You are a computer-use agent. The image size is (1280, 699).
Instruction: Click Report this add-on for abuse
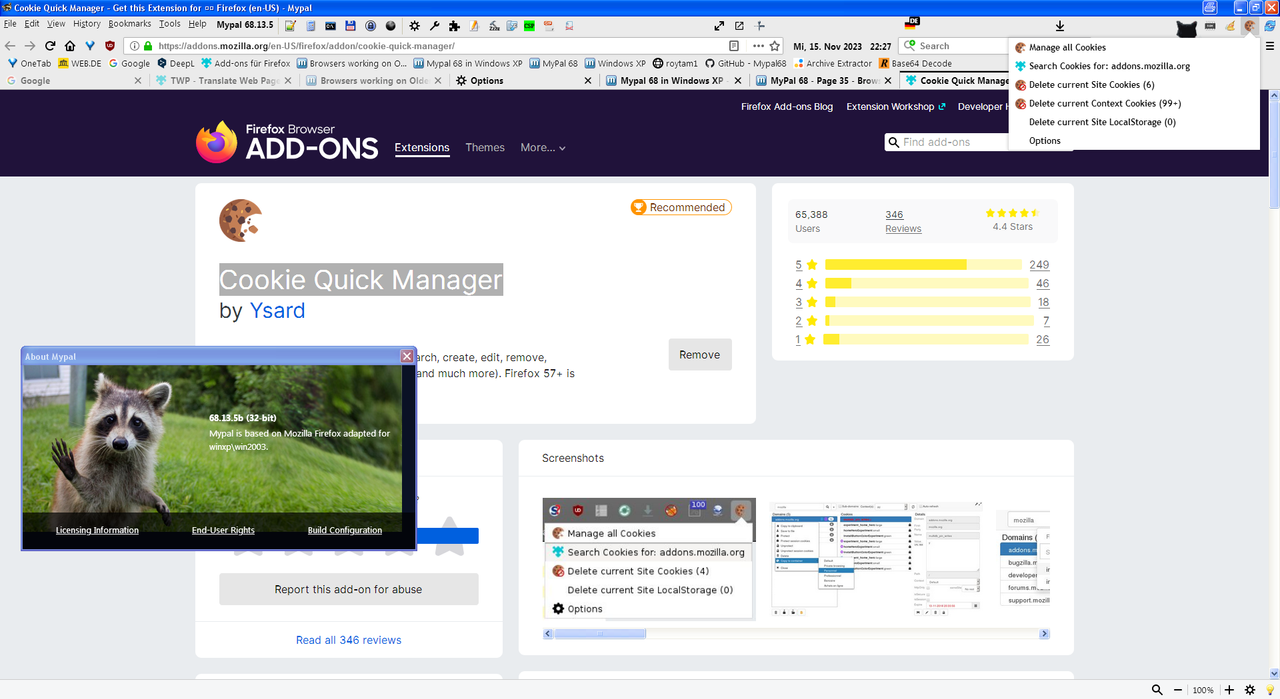349,589
